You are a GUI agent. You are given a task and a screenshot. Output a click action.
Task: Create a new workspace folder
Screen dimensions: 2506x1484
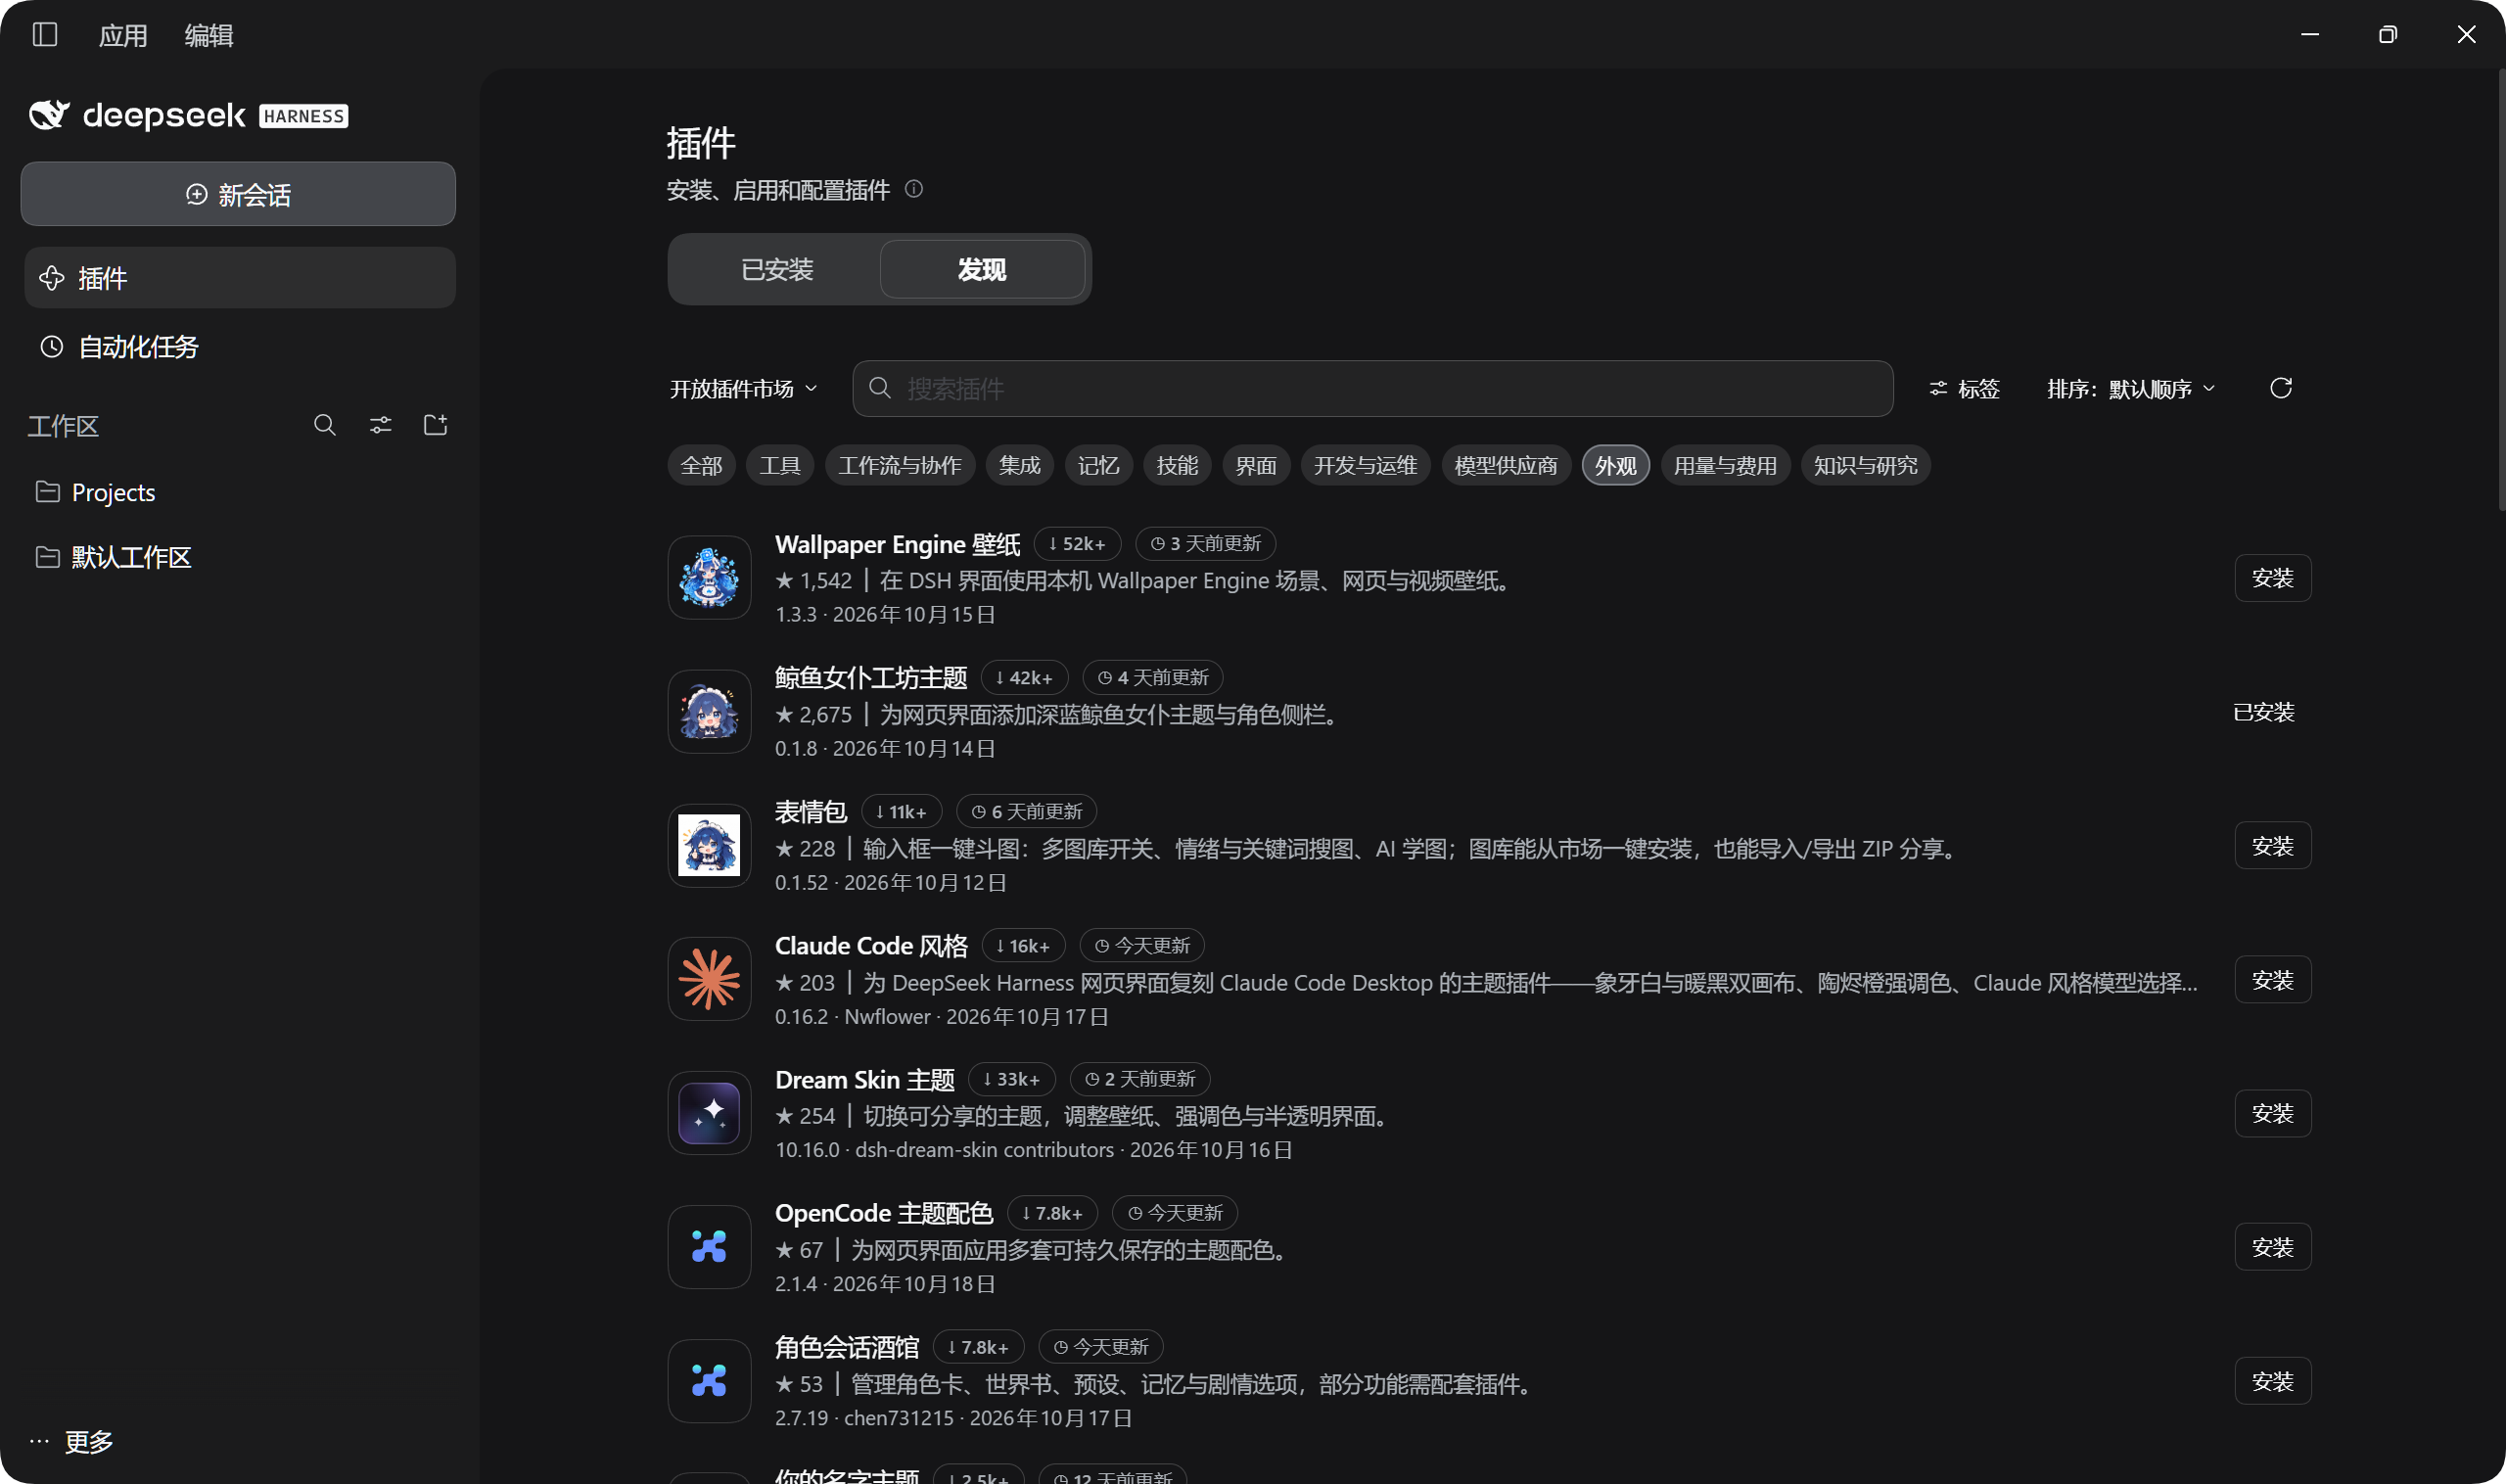(436, 425)
